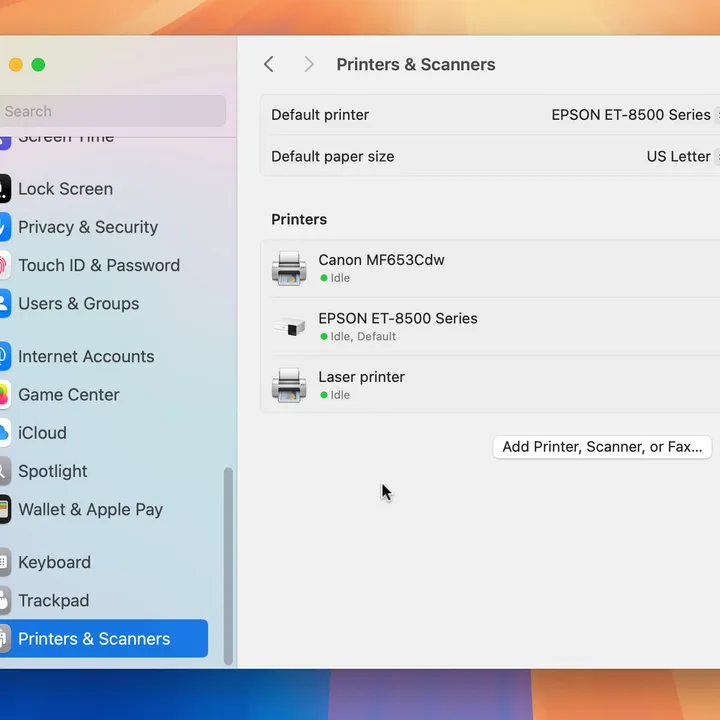Viewport: 720px width, 720px height.
Task: Select the Keyboard icon in sidebar
Action: [x=5, y=562]
